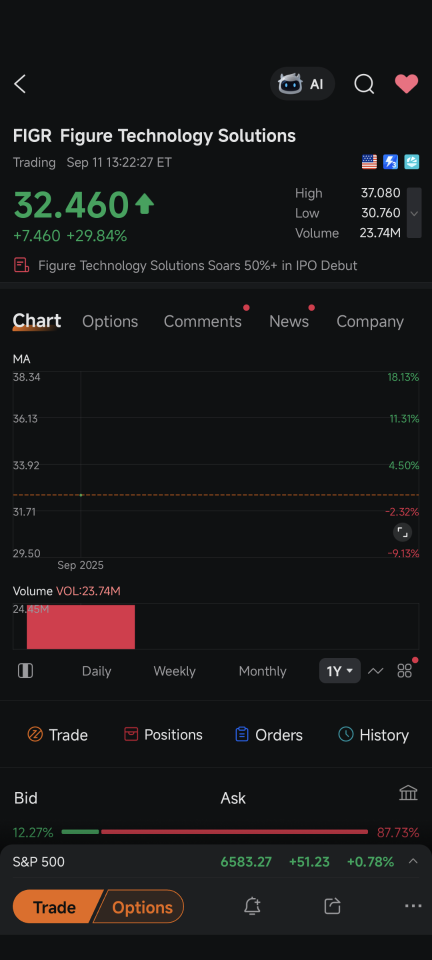This screenshot has width=432, height=960.
Task: Tap the bank depth icon beside Ask
Action: pos(408,793)
